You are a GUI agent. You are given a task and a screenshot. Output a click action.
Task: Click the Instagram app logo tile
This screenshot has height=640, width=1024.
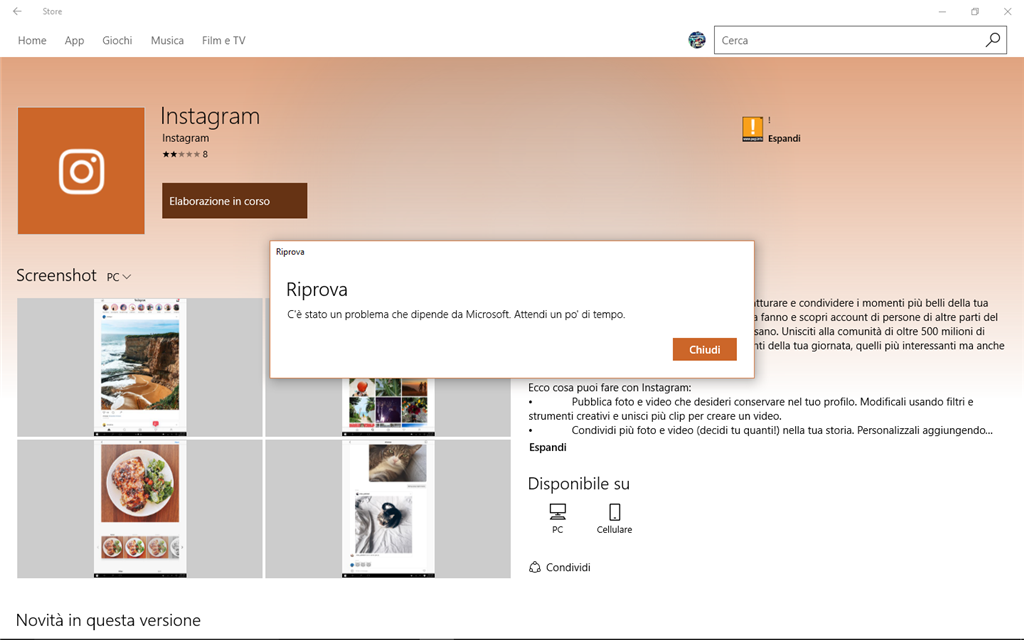pos(81,170)
